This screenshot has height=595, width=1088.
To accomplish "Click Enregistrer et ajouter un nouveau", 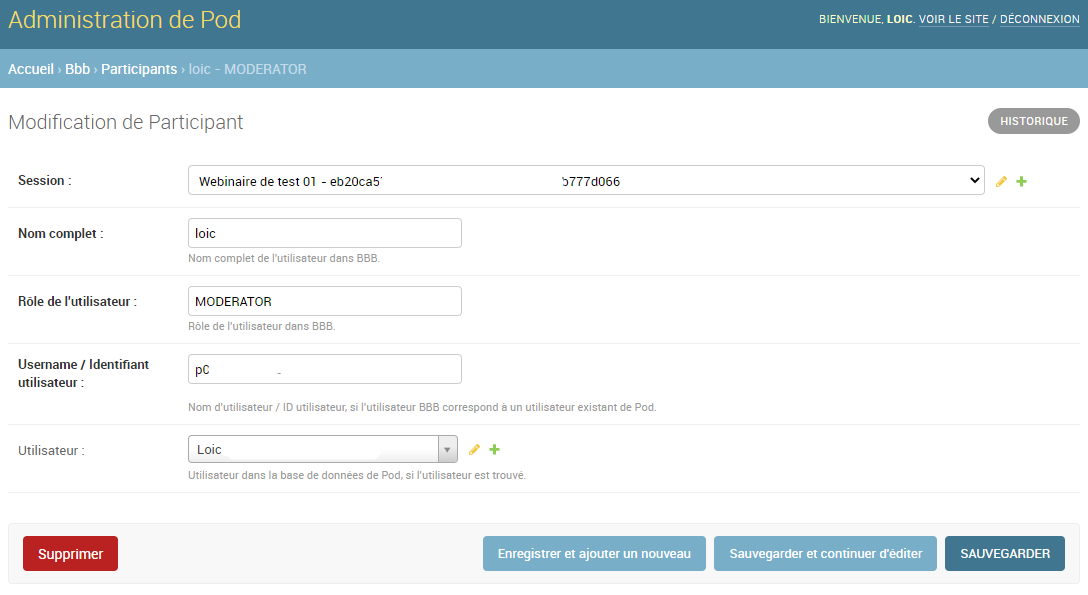I will [594, 554].
